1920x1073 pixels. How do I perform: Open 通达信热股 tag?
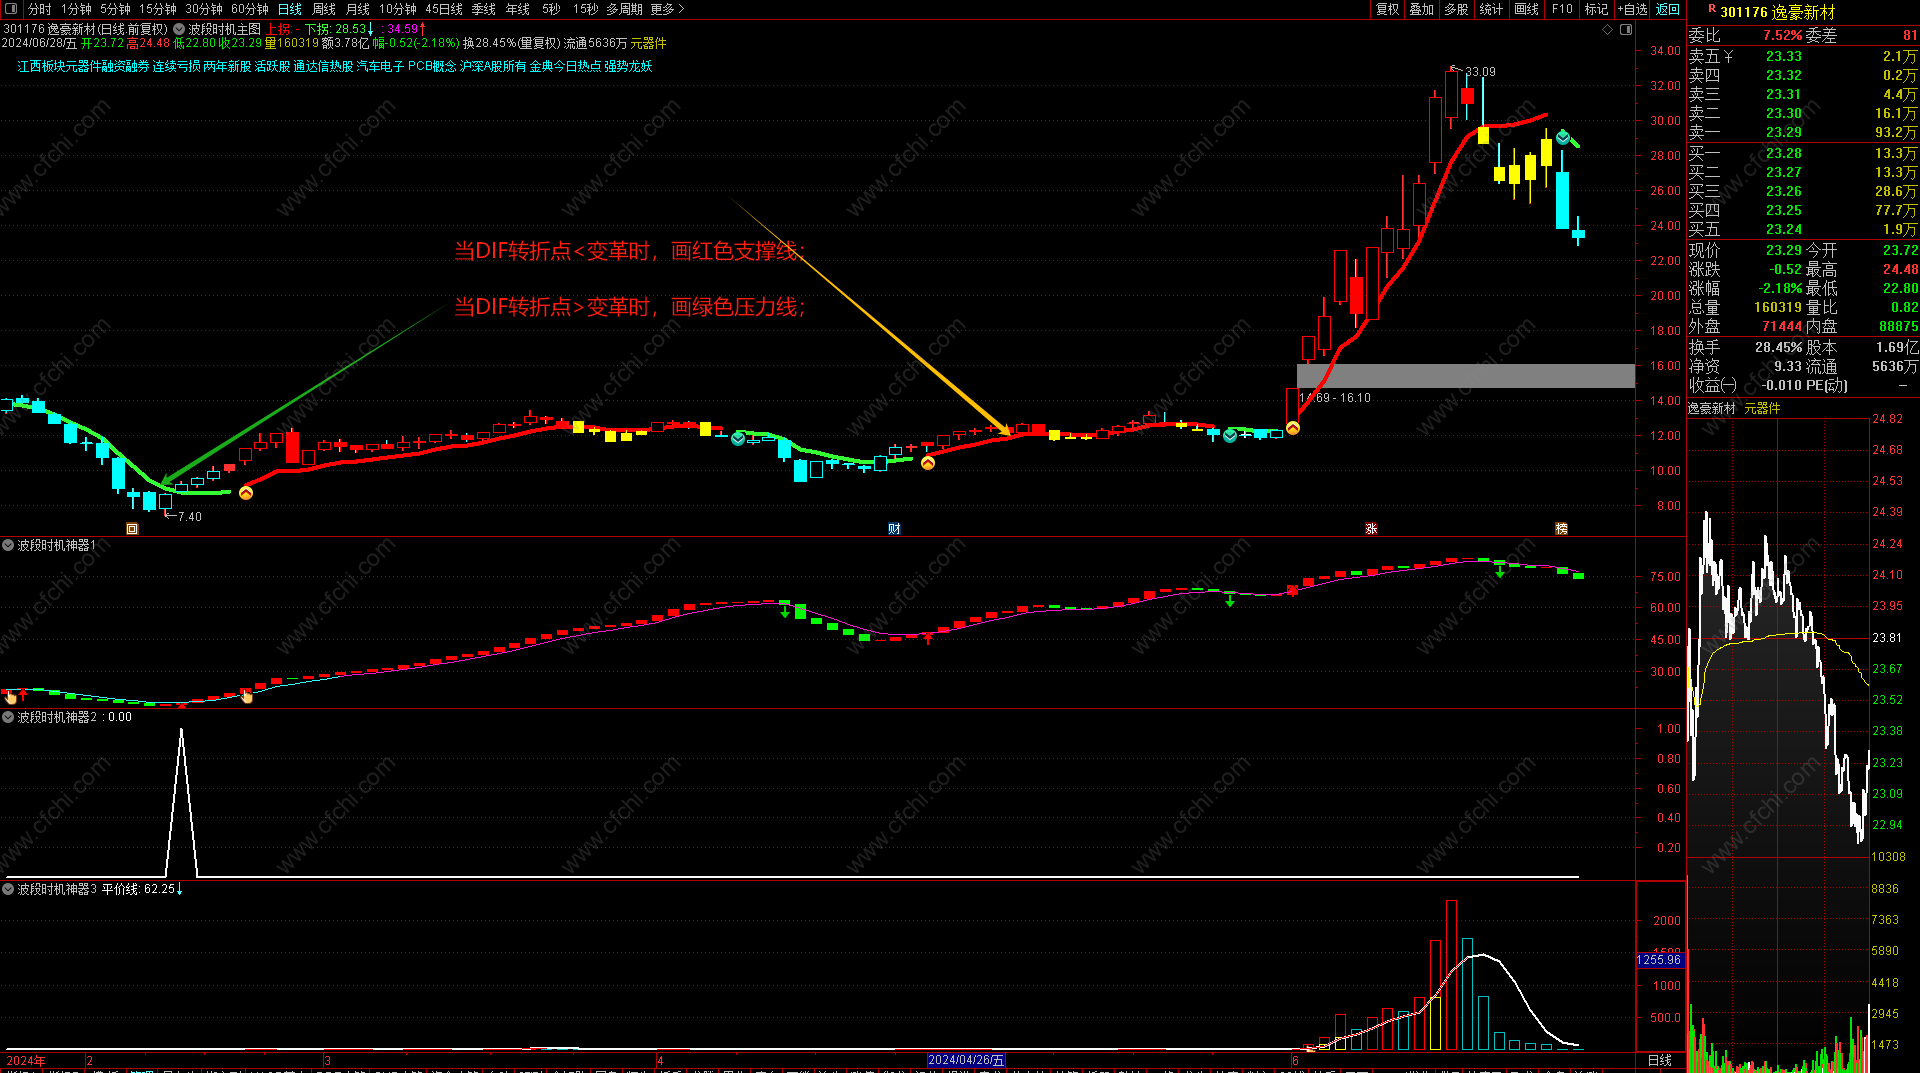click(x=323, y=67)
